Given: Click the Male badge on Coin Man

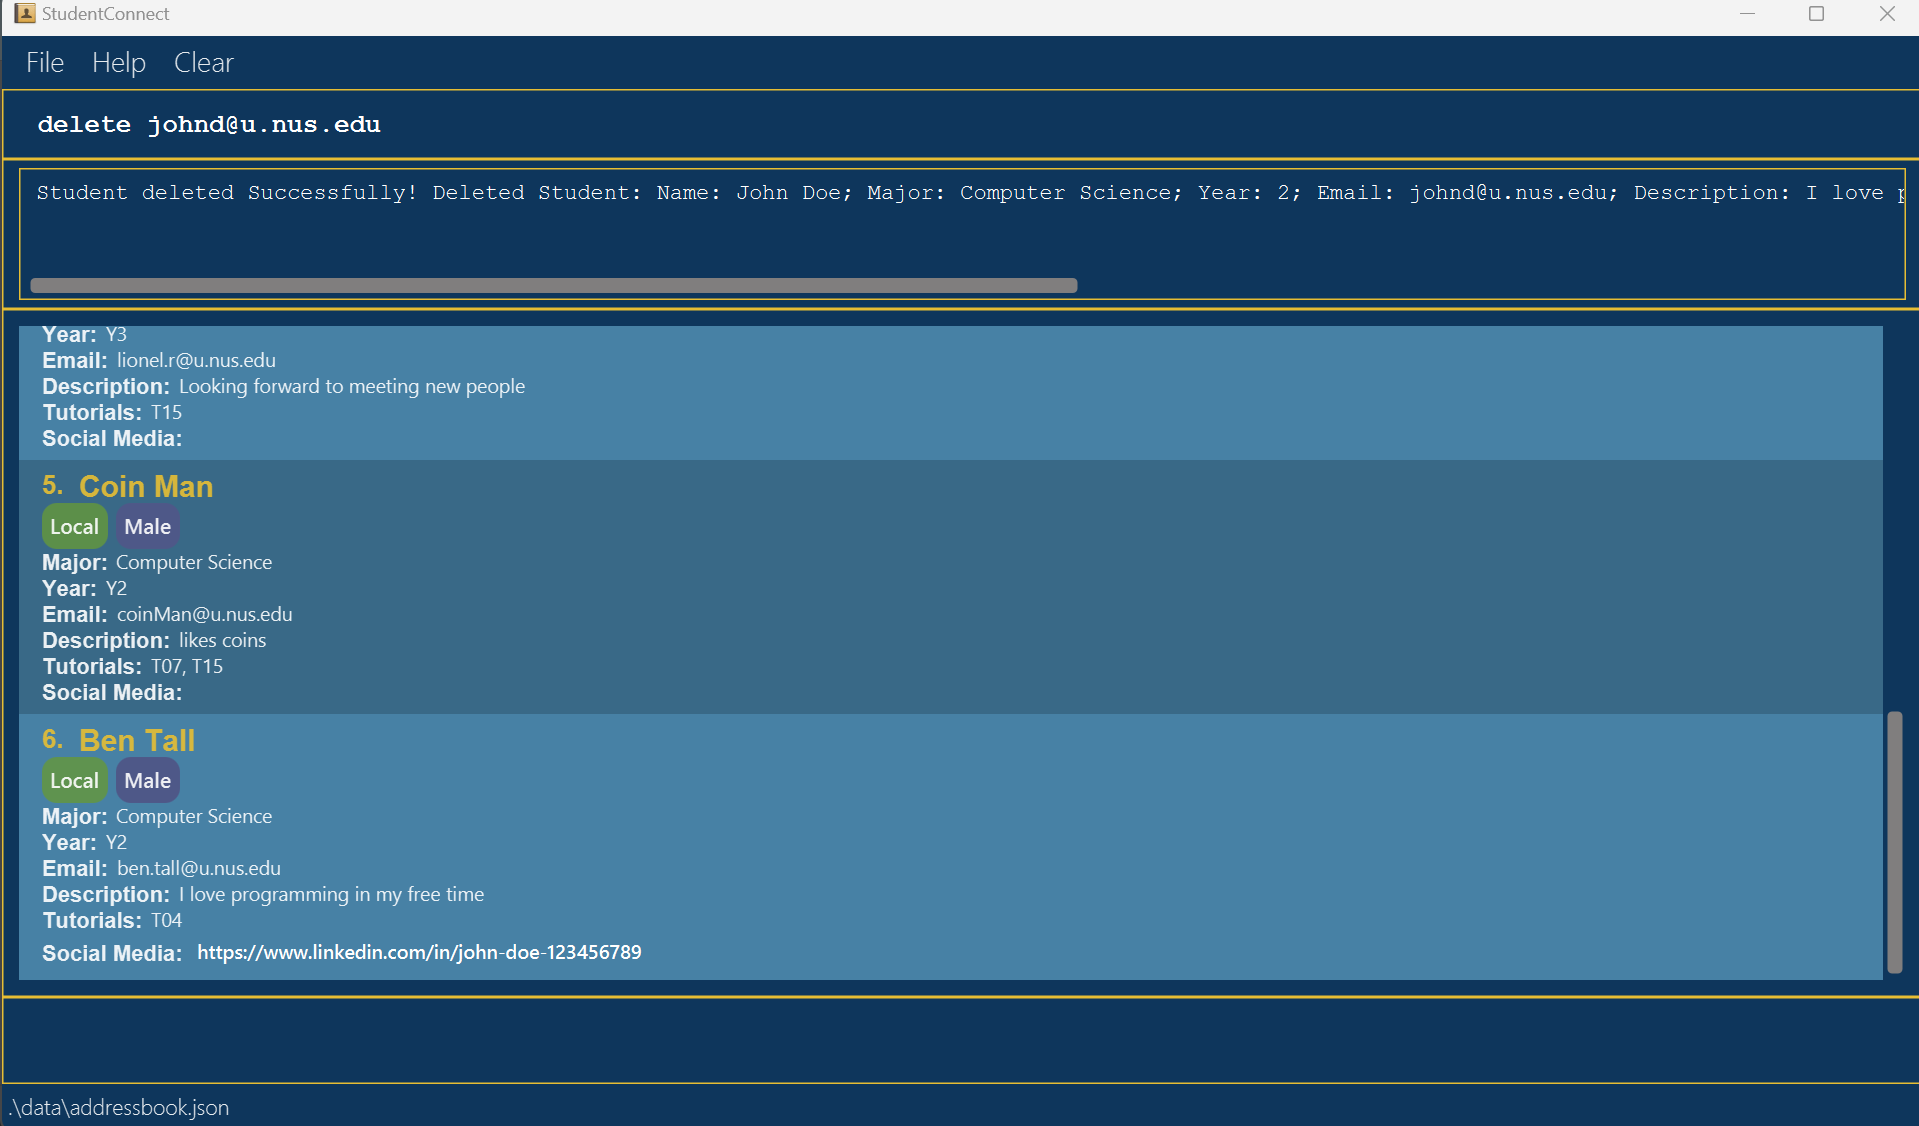Looking at the screenshot, I should [x=147, y=526].
